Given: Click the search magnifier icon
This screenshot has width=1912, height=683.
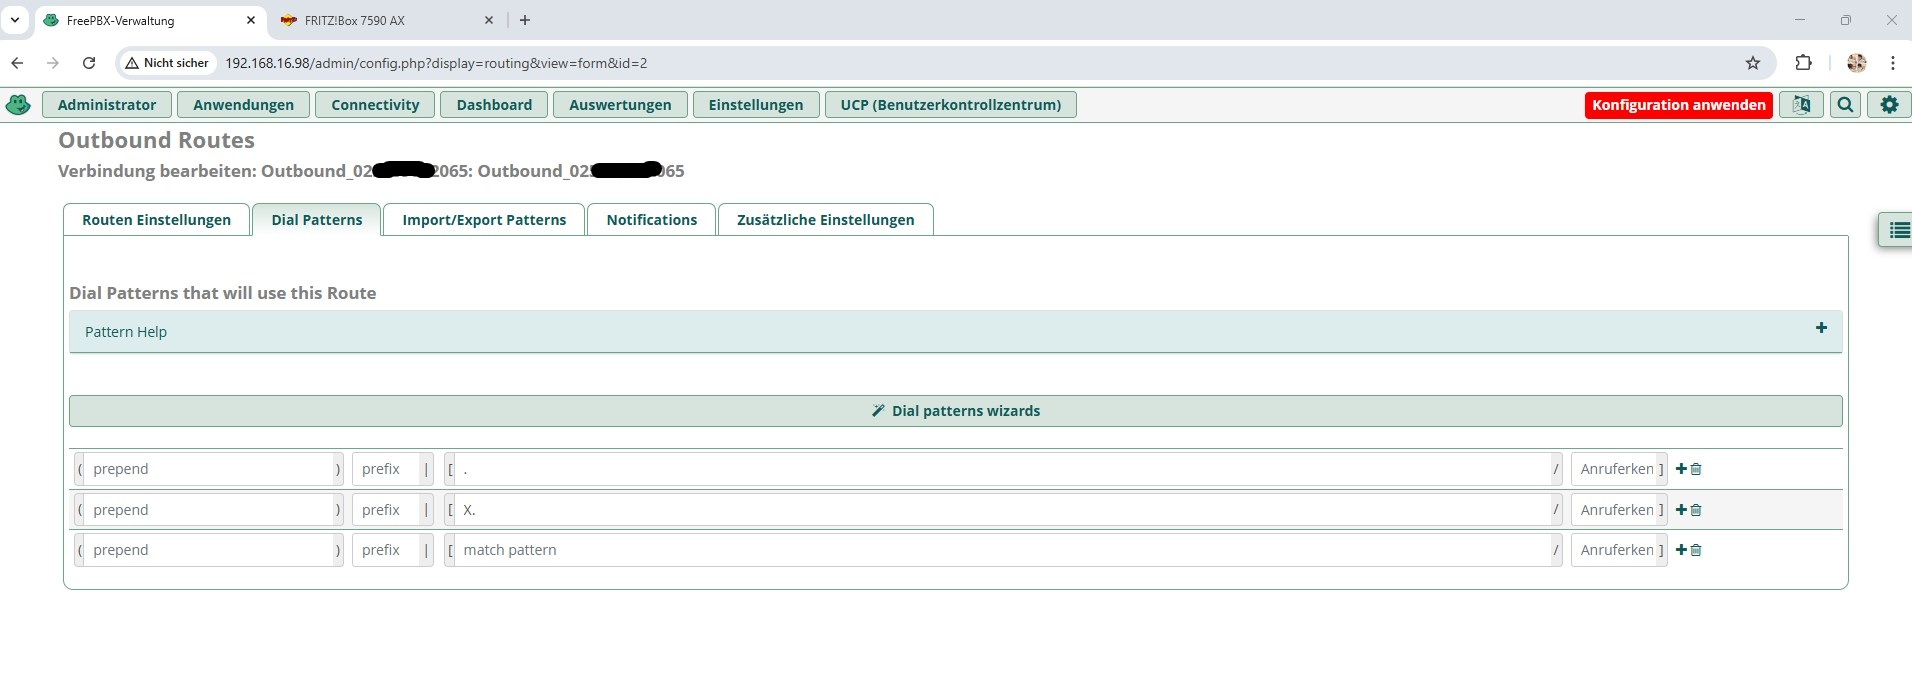Looking at the screenshot, I should [x=1845, y=105].
